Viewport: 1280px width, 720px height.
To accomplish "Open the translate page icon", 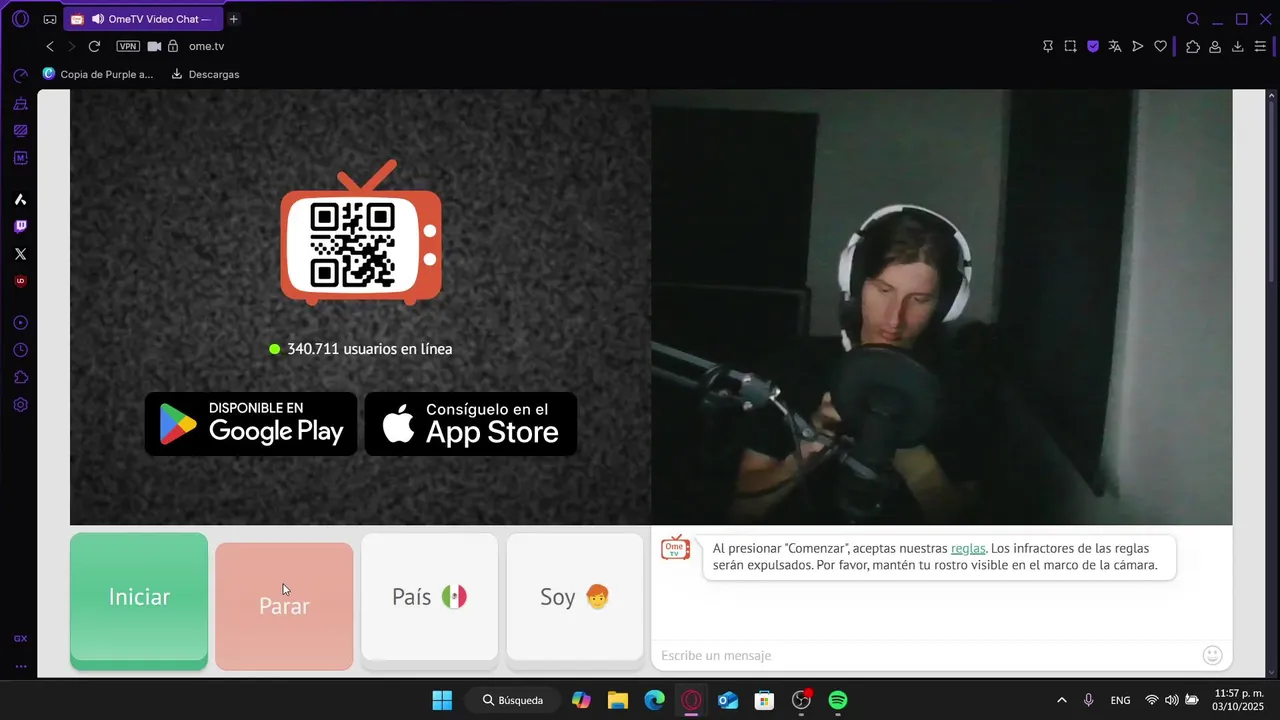I will [1115, 46].
